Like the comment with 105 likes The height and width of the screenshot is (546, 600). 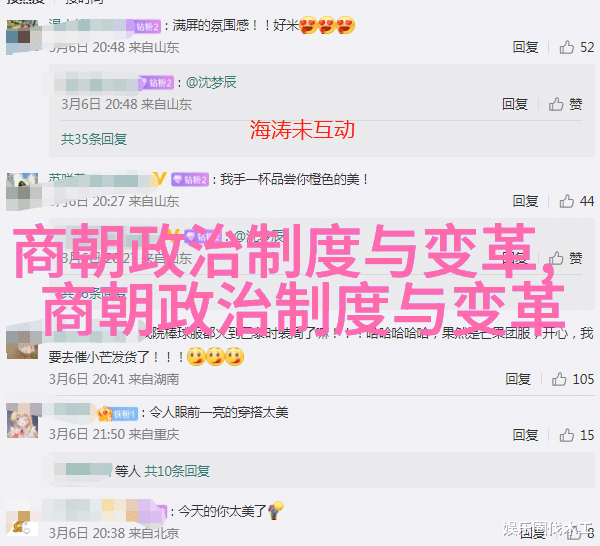[559, 379]
